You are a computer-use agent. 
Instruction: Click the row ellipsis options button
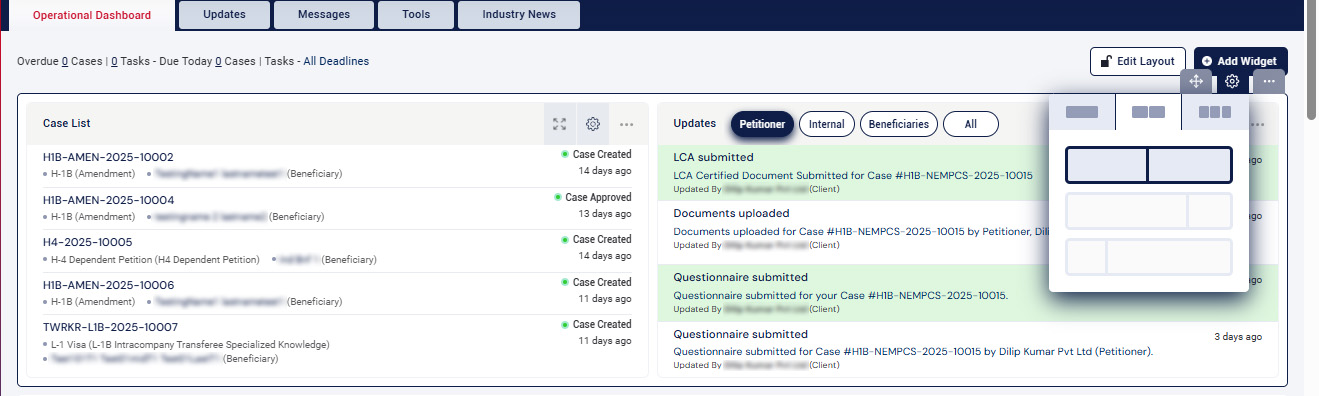click(1268, 81)
